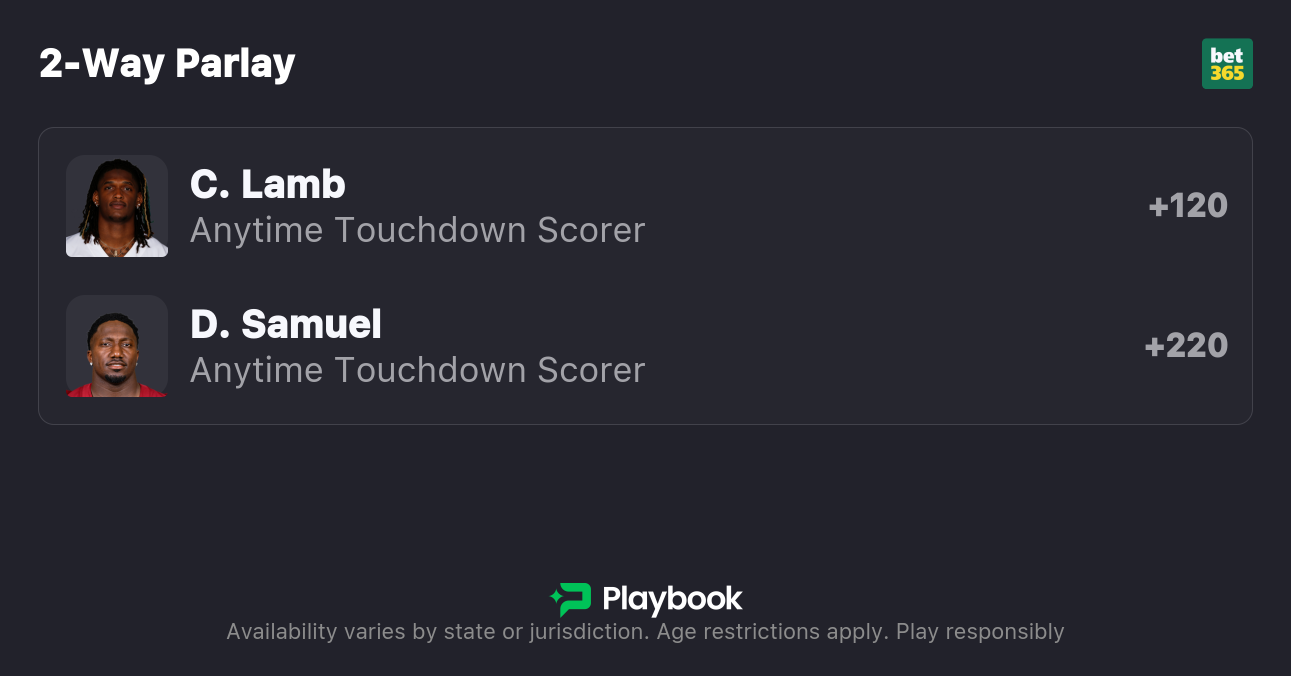This screenshot has width=1291, height=676.
Task: Click the 'Play responsibly' text
Action: pos(980,632)
